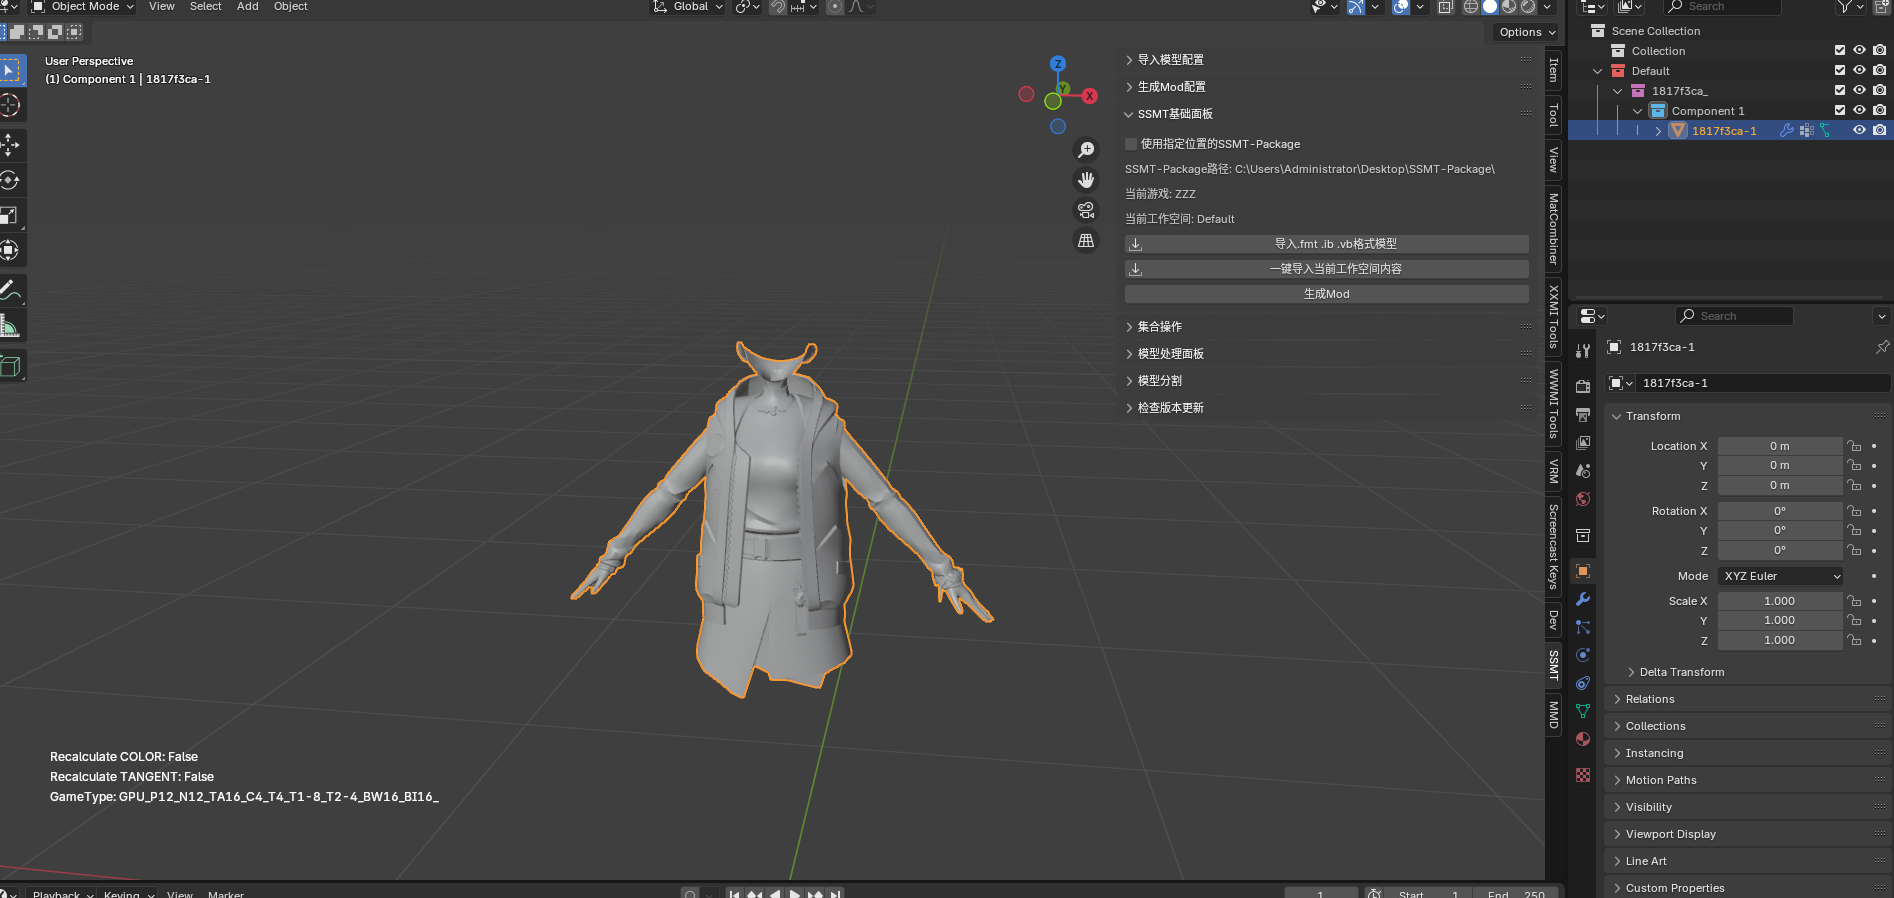Select the Select Box tool
Screen dimensions: 1894x898
pyautogui.click(x=10, y=70)
